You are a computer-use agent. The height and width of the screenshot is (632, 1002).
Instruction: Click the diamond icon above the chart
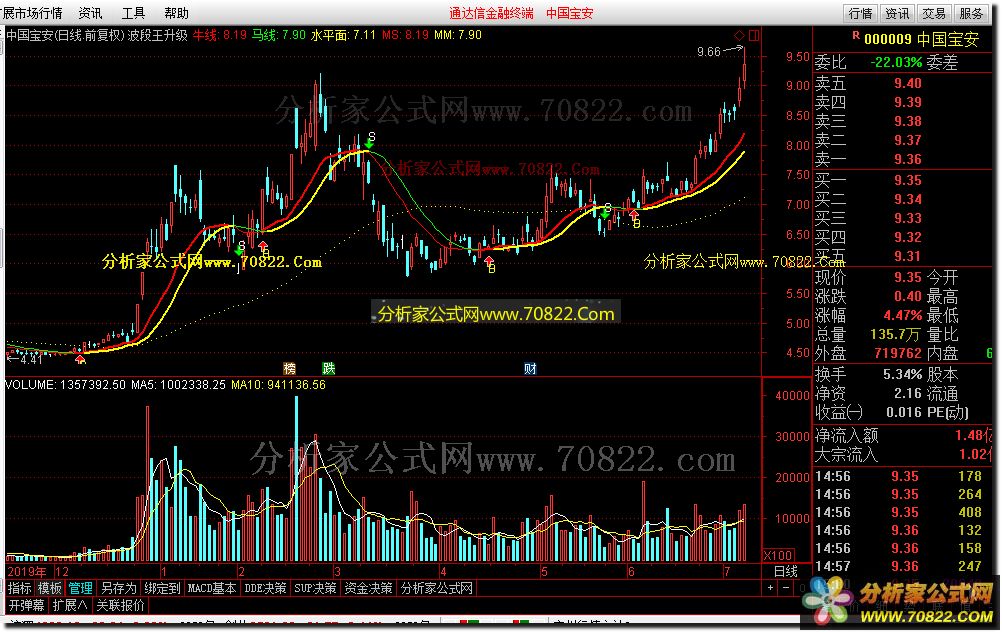point(739,35)
